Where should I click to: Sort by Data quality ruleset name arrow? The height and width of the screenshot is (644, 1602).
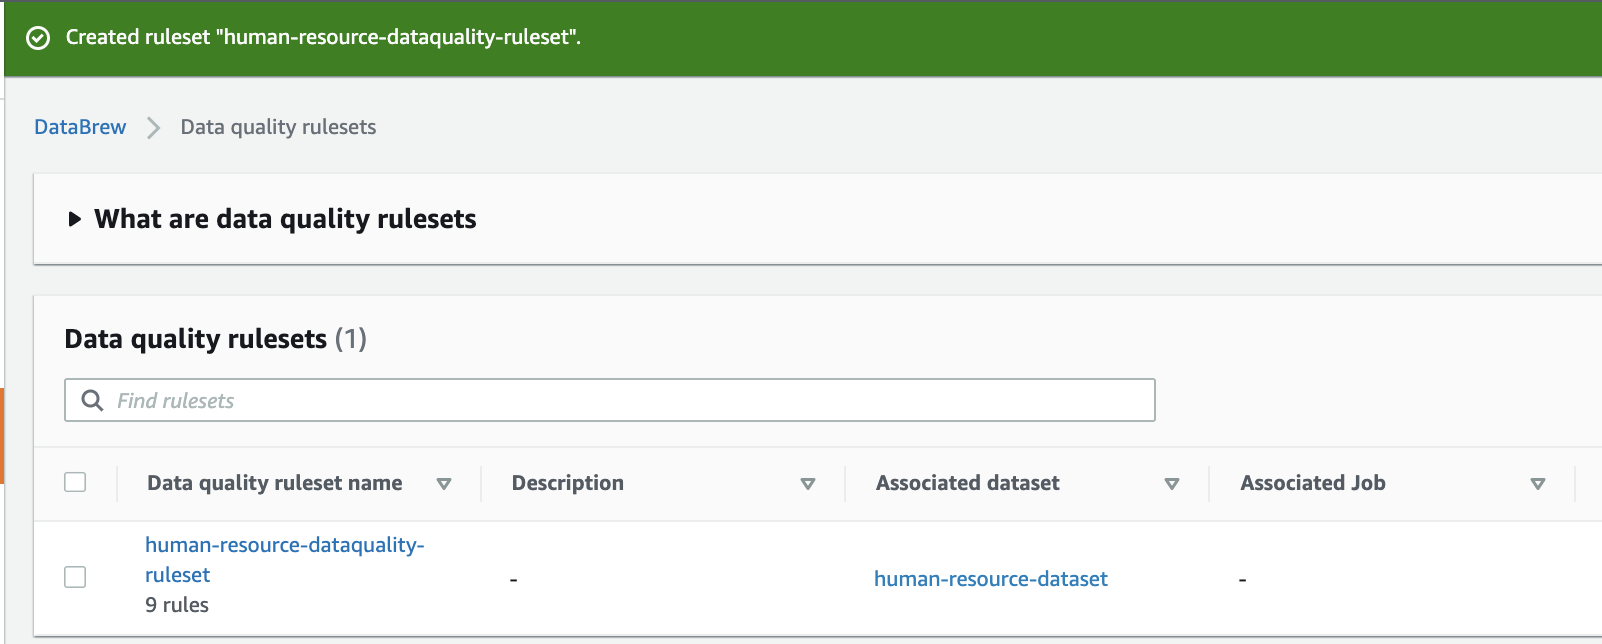[x=444, y=484]
